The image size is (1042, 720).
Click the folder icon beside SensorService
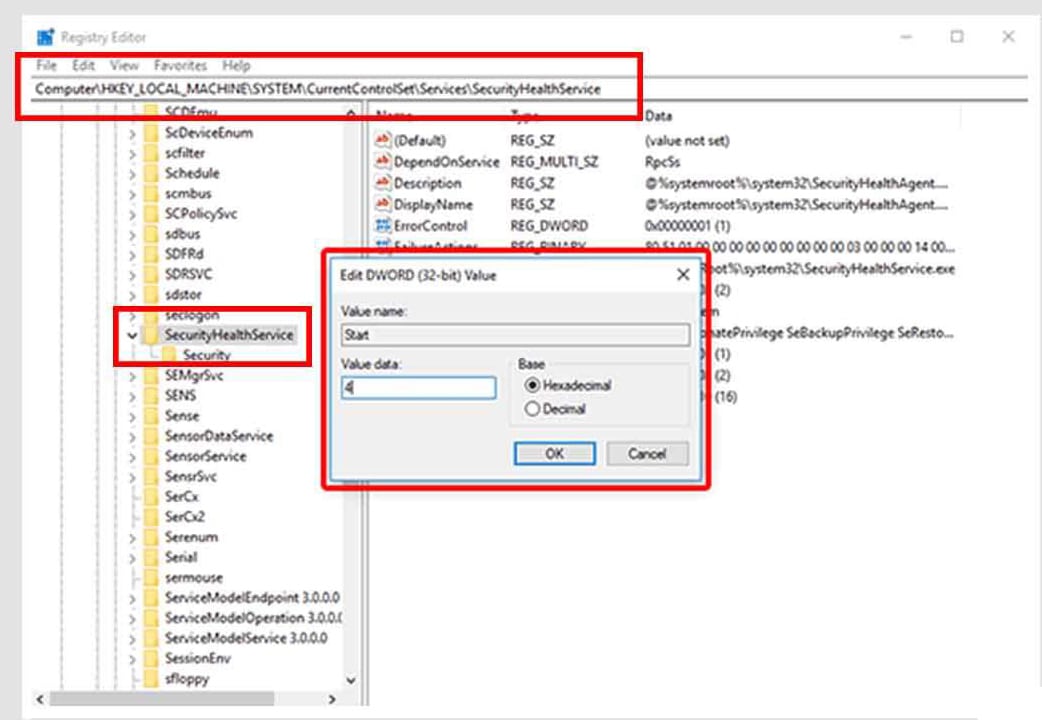click(152, 457)
